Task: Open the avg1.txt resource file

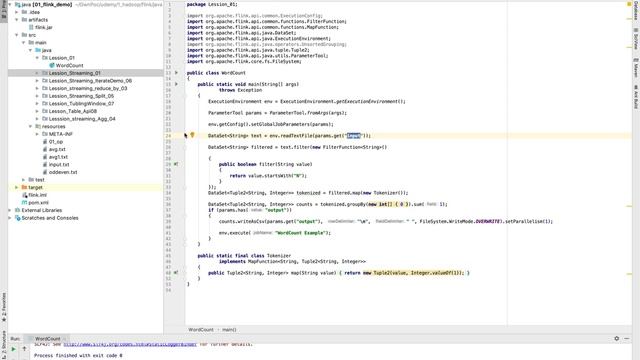Action: click(x=58, y=157)
